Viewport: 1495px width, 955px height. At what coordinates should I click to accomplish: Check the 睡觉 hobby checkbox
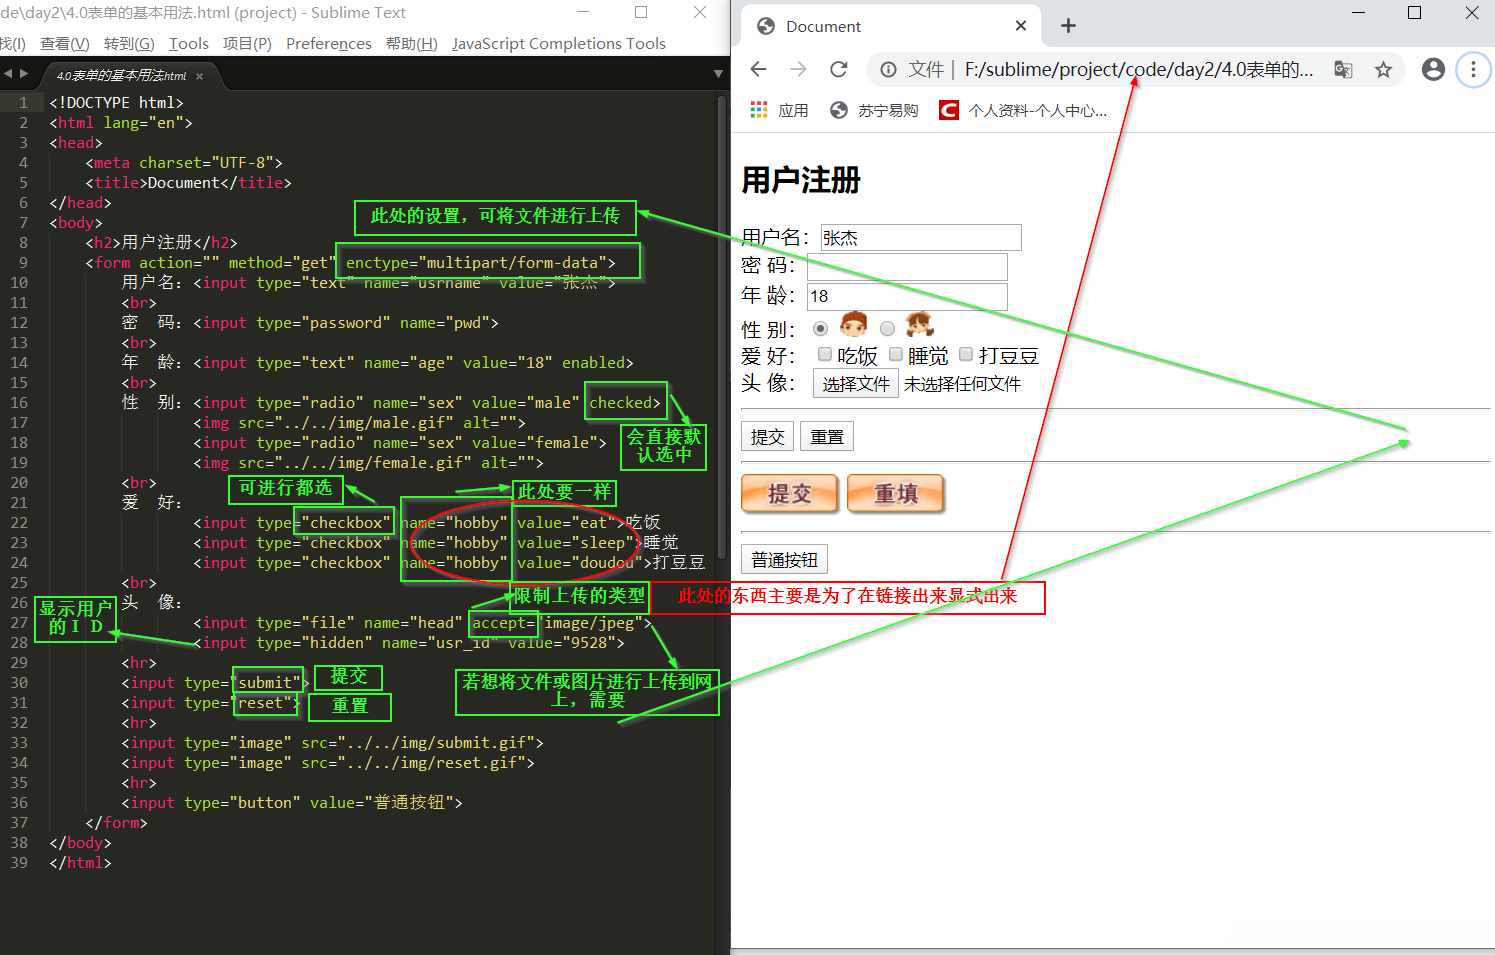pyautogui.click(x=895, y=355)
